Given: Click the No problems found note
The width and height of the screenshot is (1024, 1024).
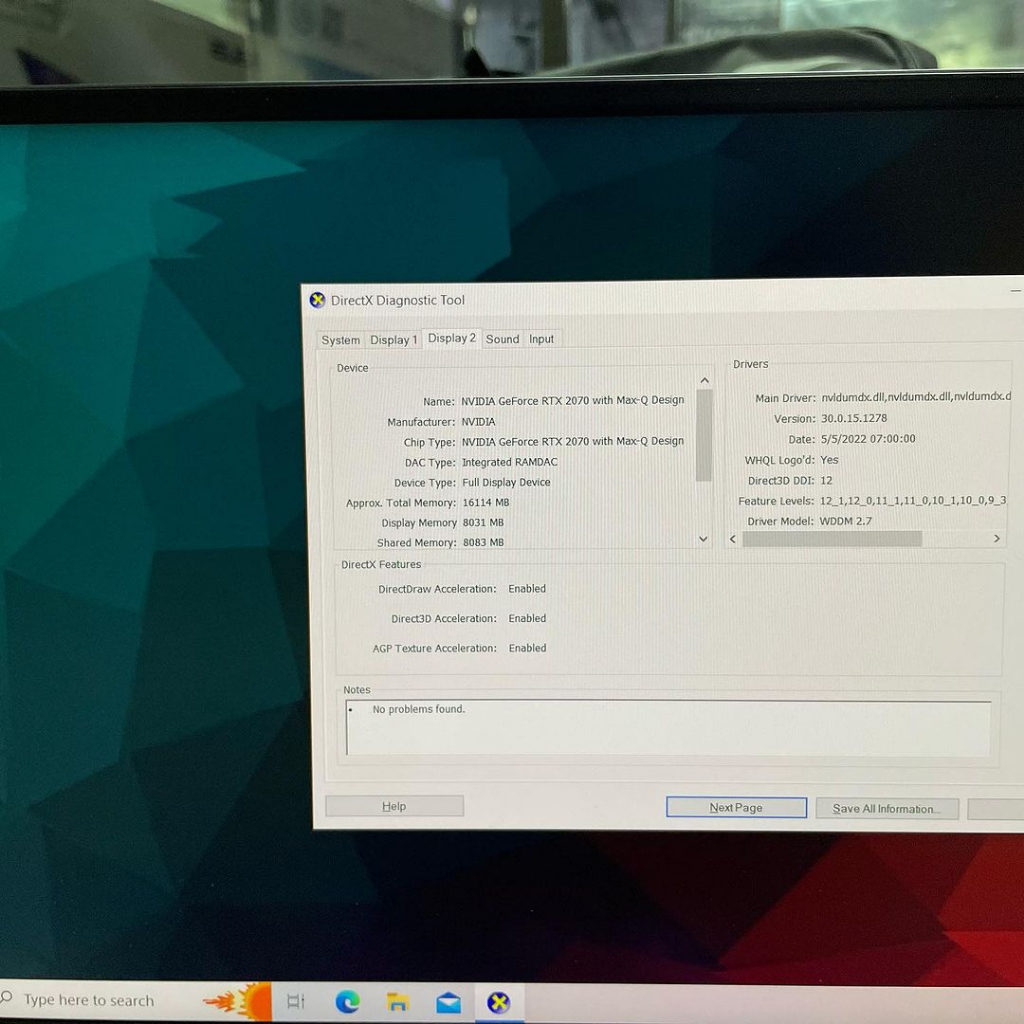Looking at the screenshot, I should 419,709.
